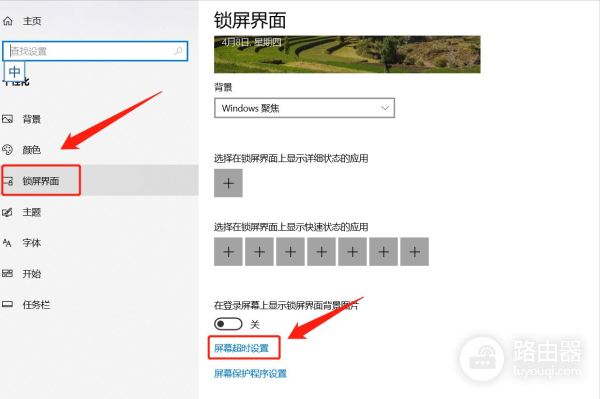The width and height of the screenshot is (600, 399).
Task: Click the 背景 picture icon in sidebar
Action: (7, 119)
